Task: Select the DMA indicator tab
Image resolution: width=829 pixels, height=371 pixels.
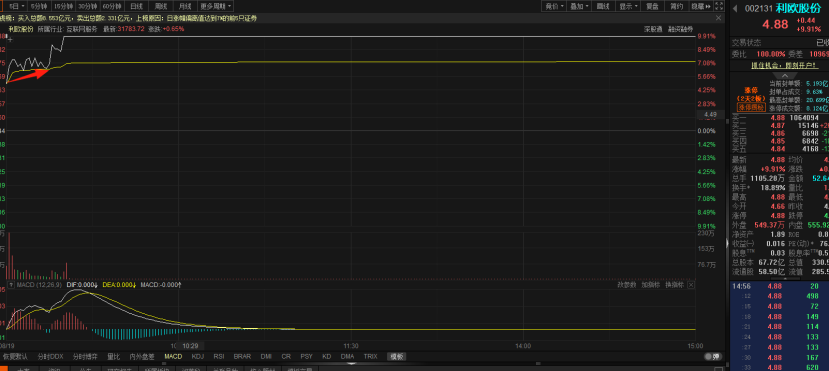Action: click(x=347, y=356)
